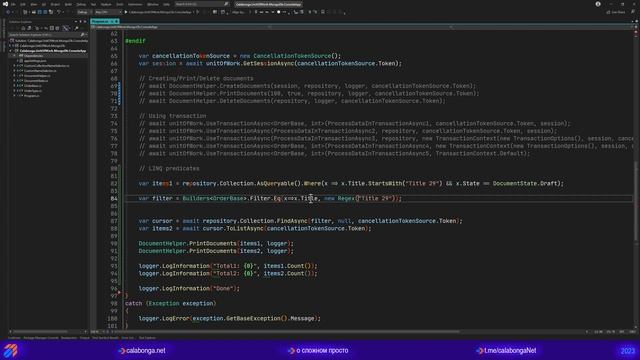The width and height of the screenshot is (640, 360).
Task: Open the Package Manager Console tab
Action: tap(41, 338)
